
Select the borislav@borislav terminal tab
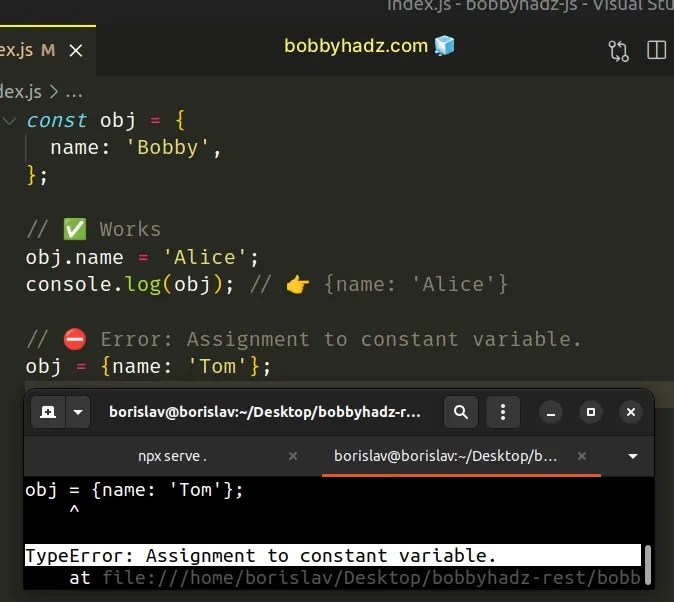445,456
